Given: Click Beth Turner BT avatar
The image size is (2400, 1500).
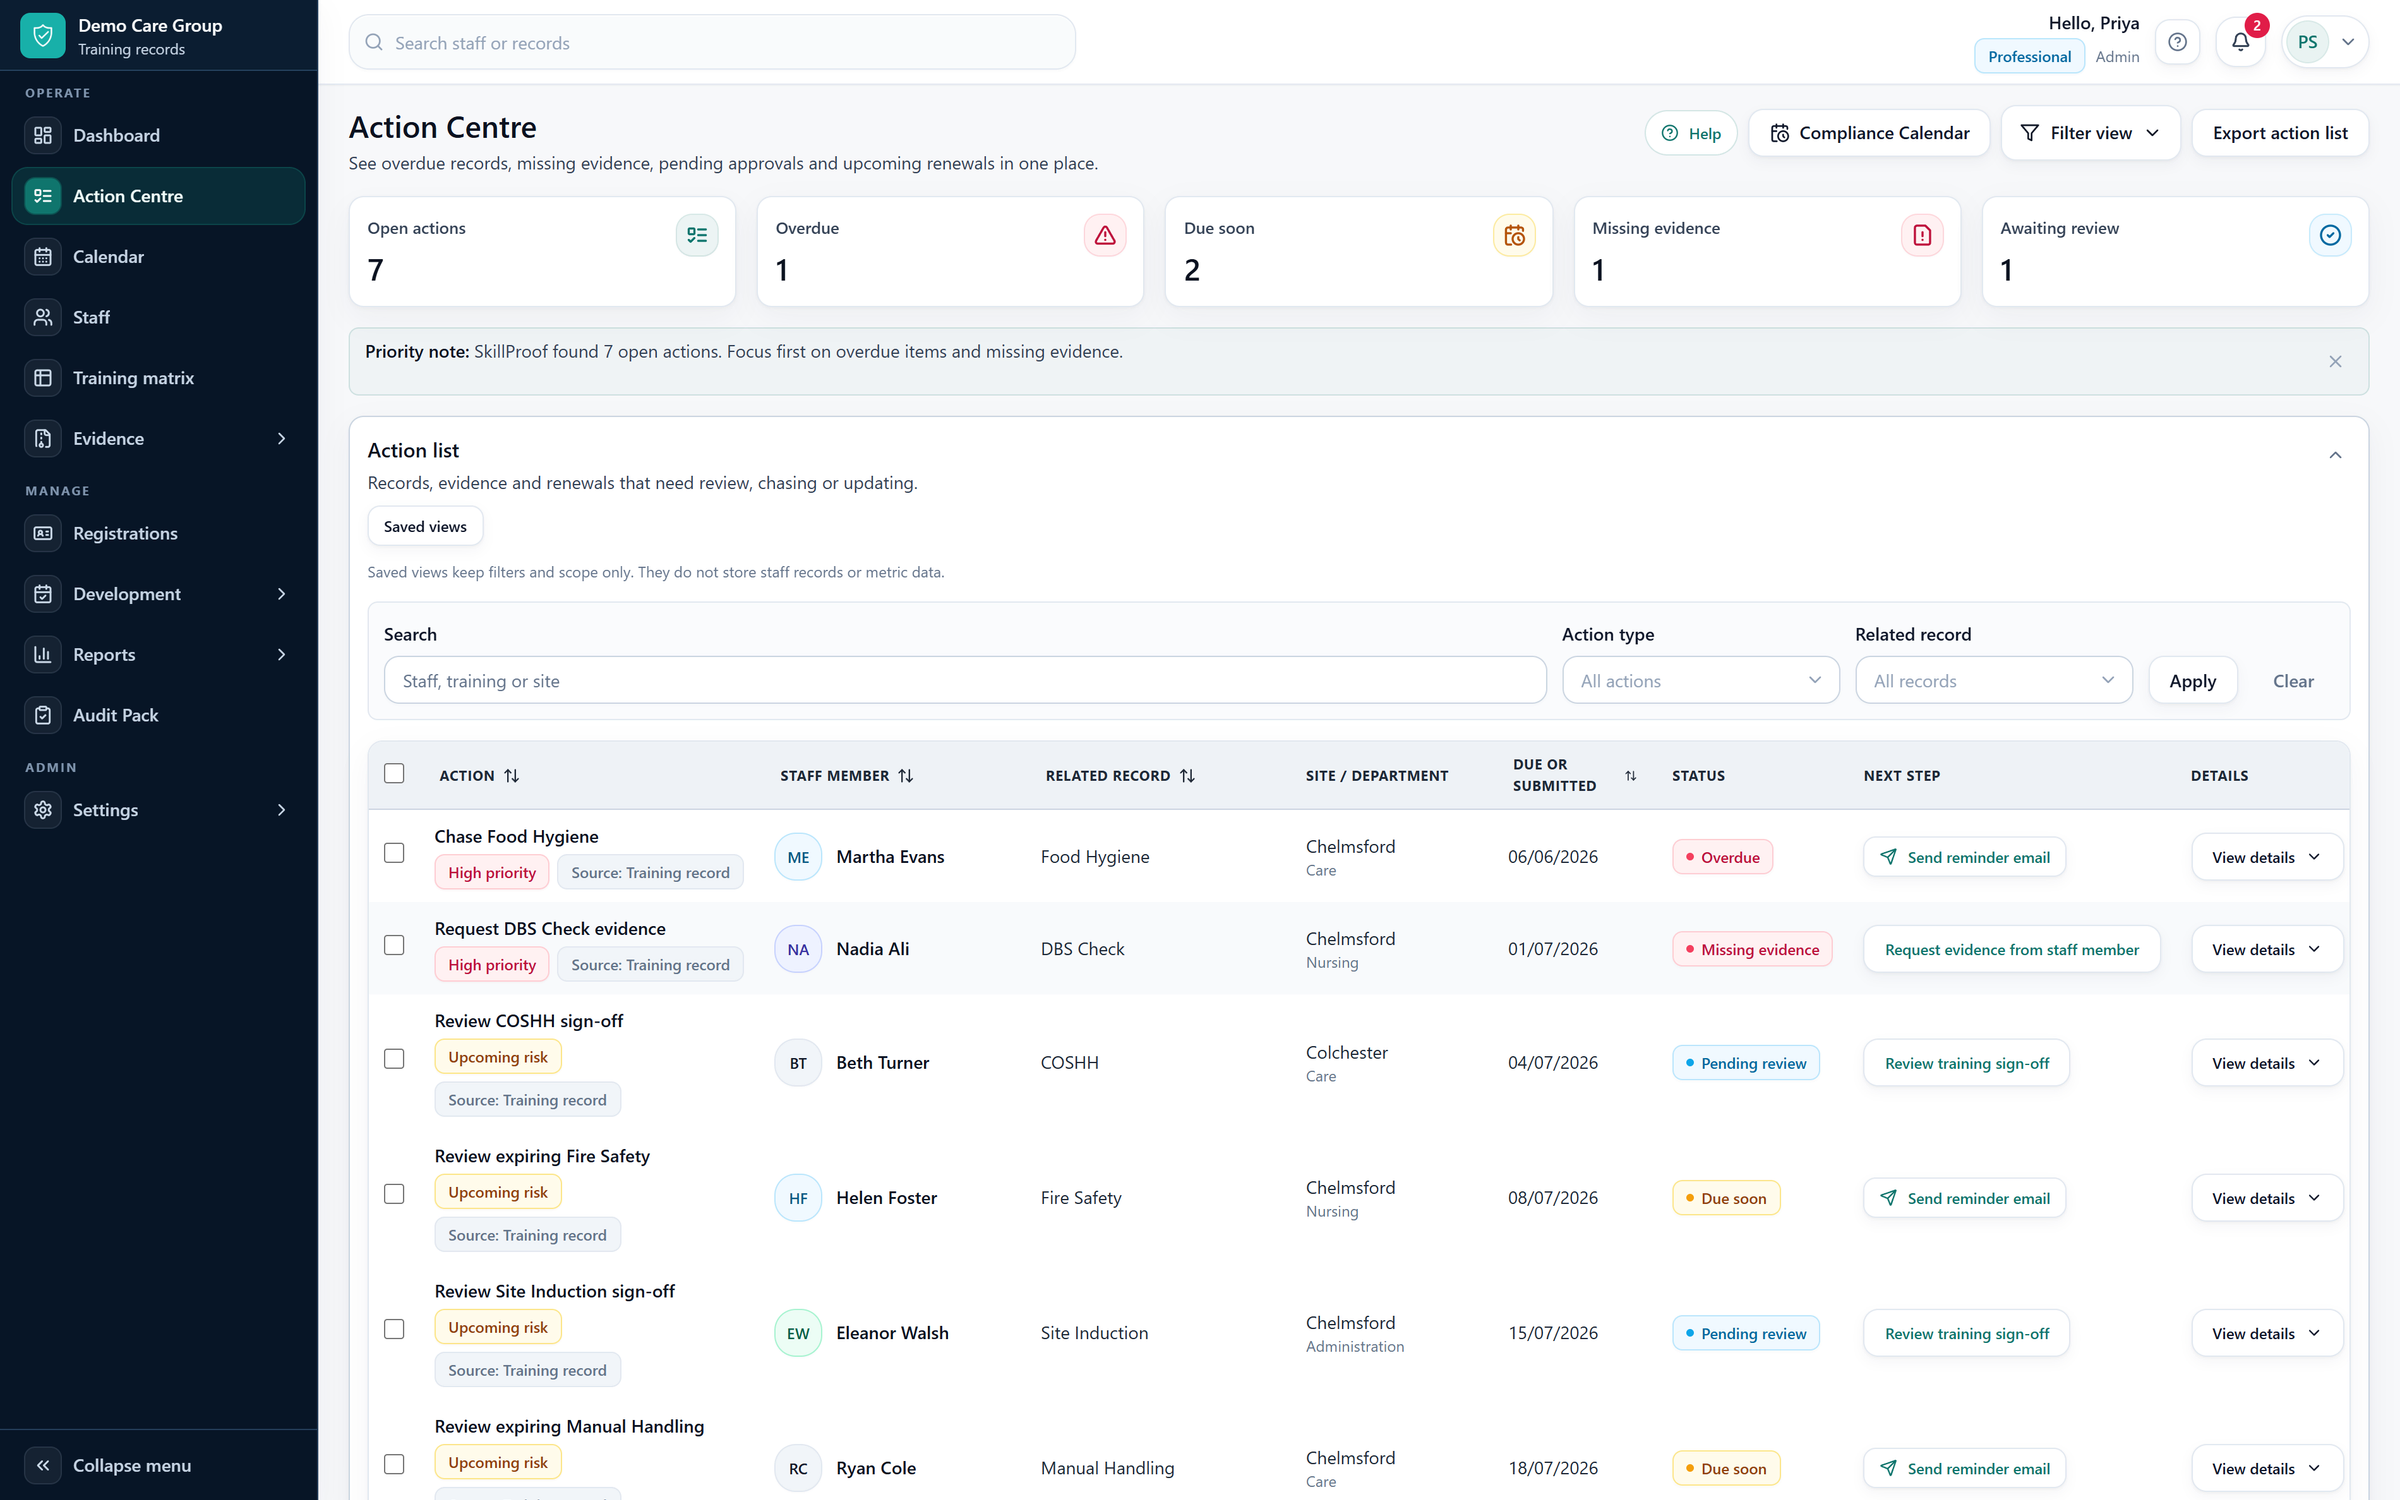Looking at the screenshot, I should [x=798, y=1063].
